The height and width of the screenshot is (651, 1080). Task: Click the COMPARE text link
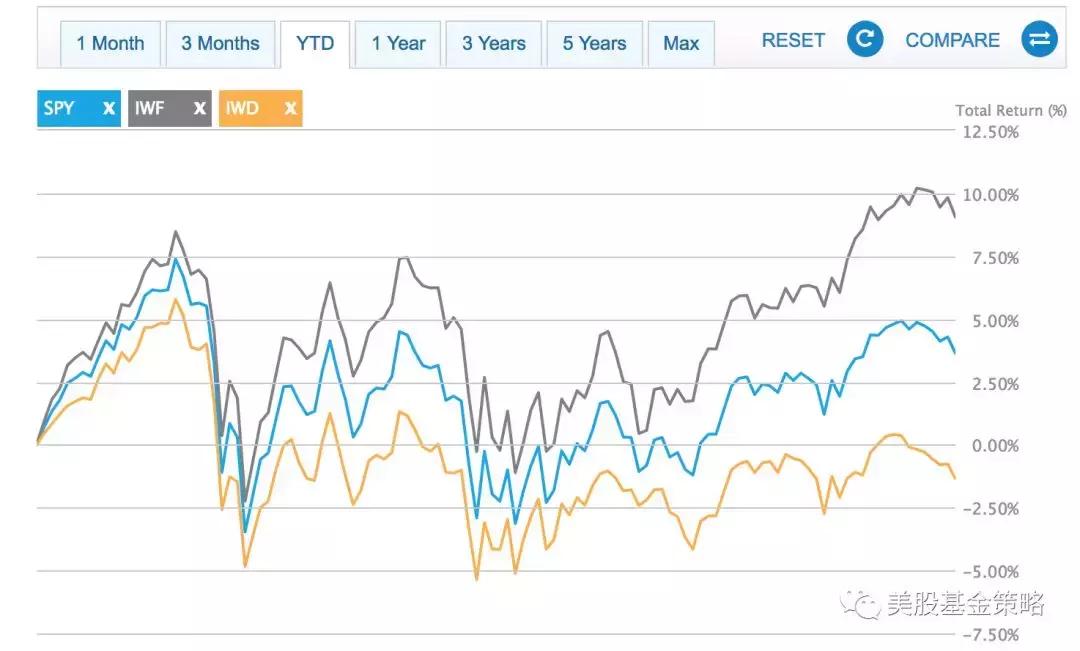952,40
